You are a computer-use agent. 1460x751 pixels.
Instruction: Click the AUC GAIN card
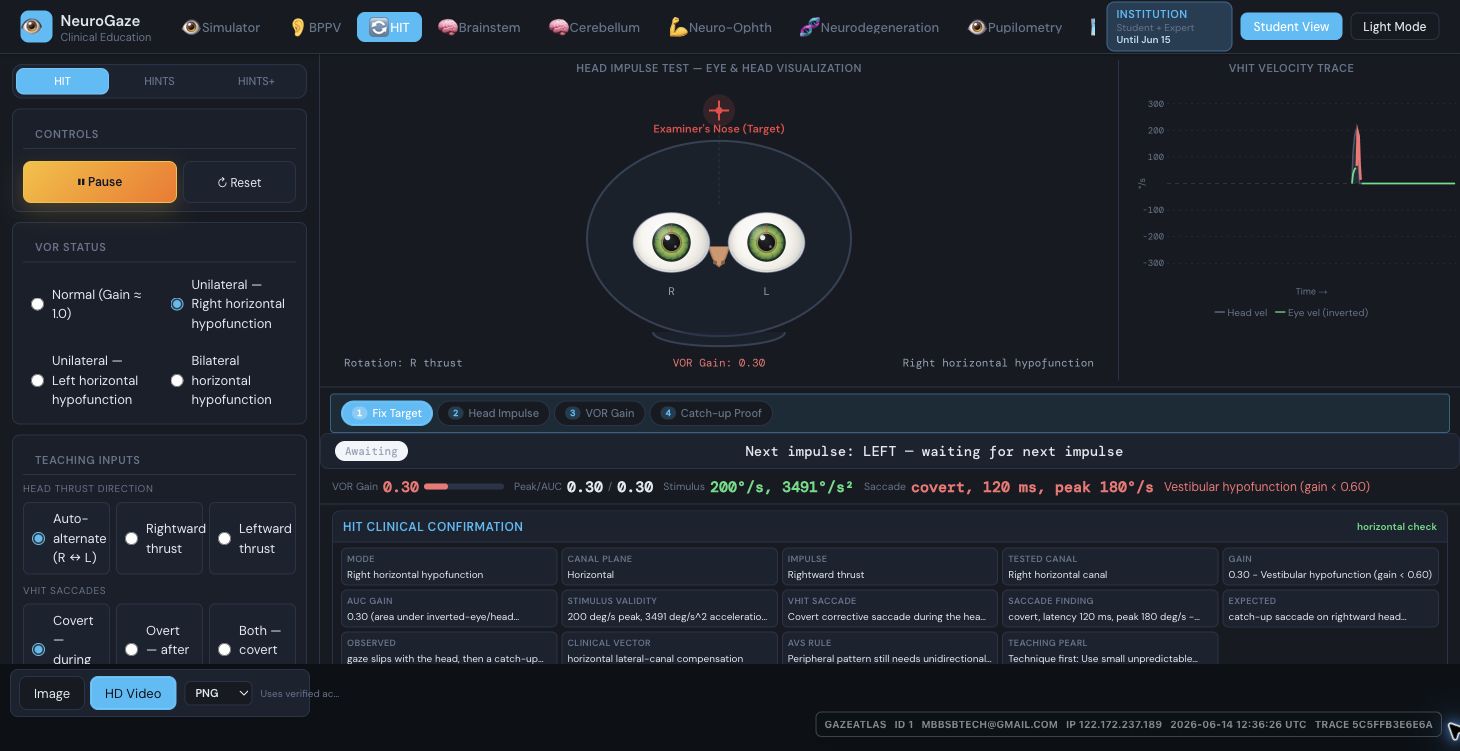coord(449,609)
